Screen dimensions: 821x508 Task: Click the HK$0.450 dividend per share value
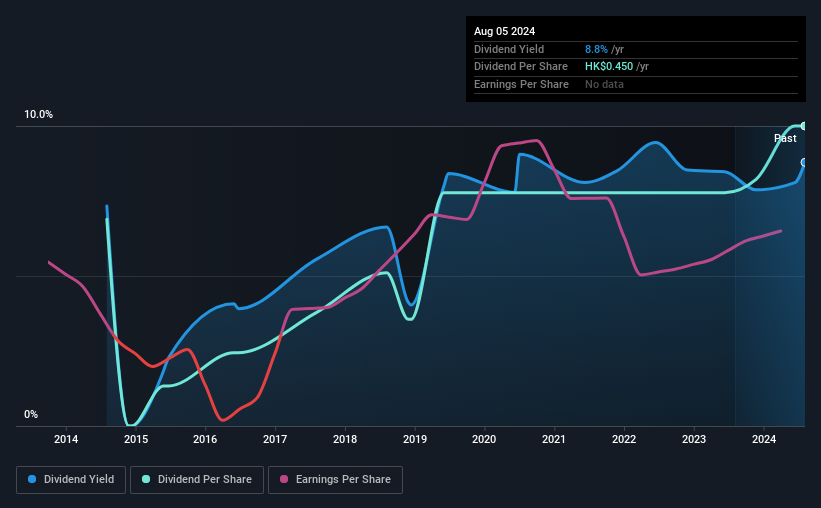click(608, 67)
